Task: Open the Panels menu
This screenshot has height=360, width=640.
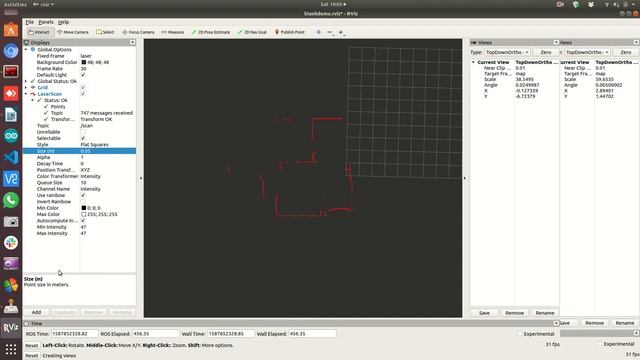Action: click(x=46, y=22)
